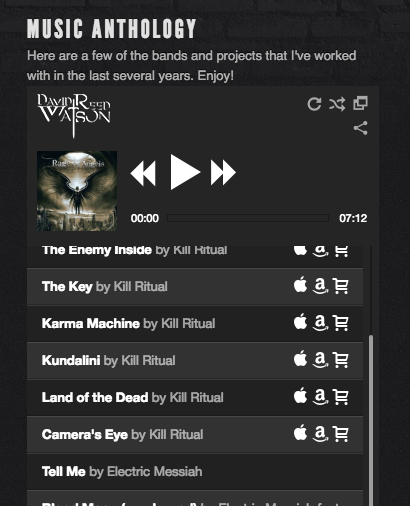
Task: Open Apple link for The Key
Action: click(x=300, y=285)
